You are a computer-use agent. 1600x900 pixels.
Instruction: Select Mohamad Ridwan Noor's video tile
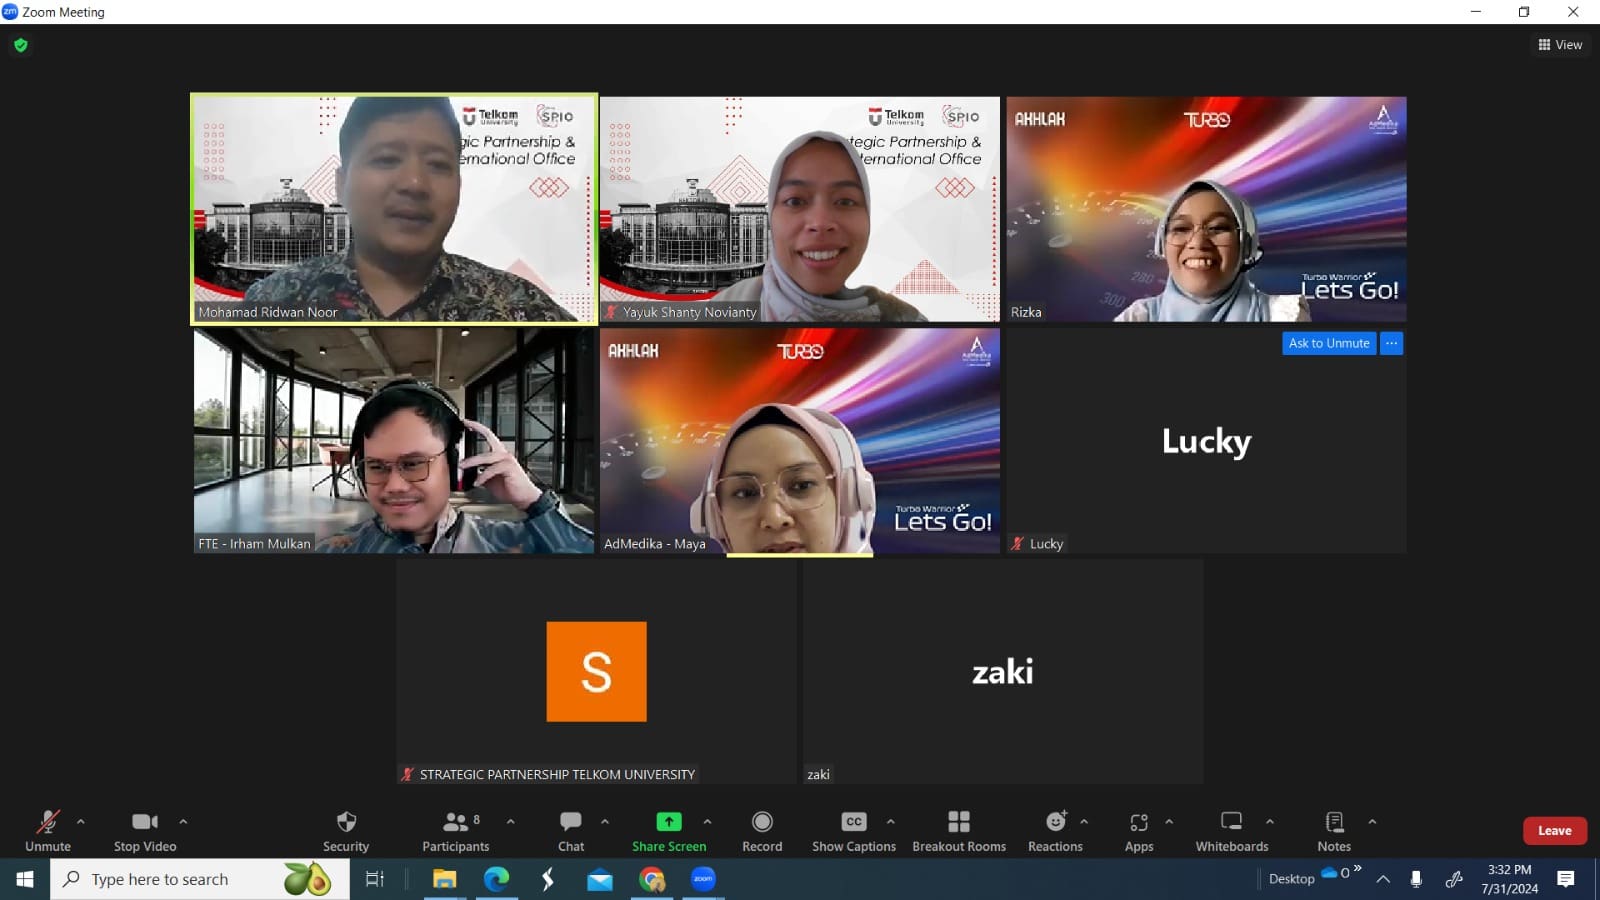click(394, 209)
